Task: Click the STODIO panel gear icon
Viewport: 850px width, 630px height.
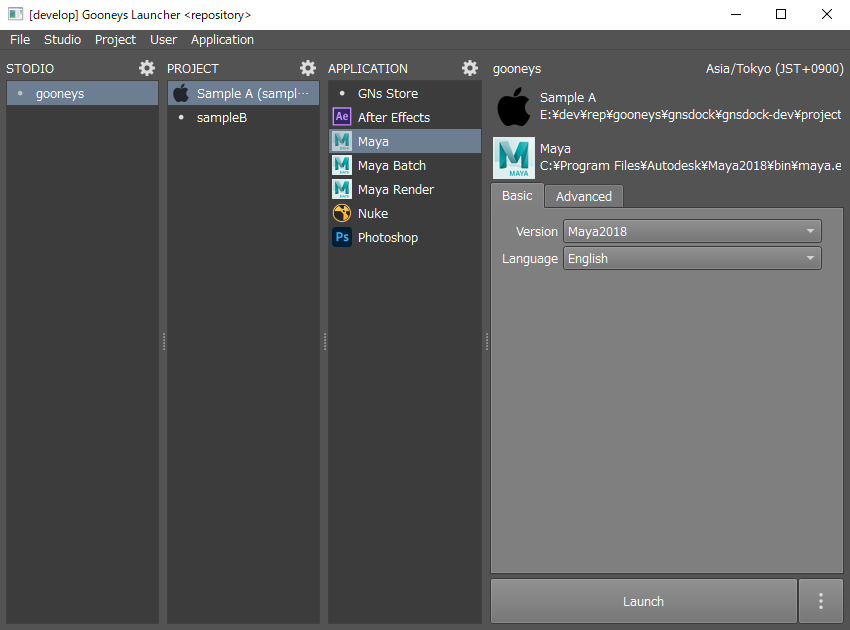Action: pyautogui.click(x=147, y=68)
